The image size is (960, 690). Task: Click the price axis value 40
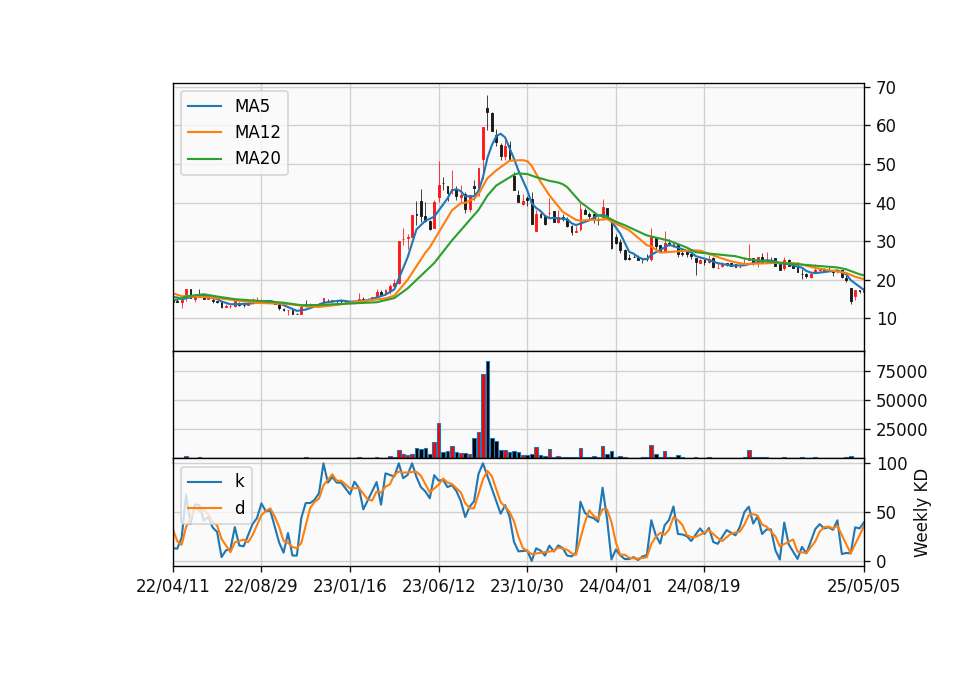886,203
